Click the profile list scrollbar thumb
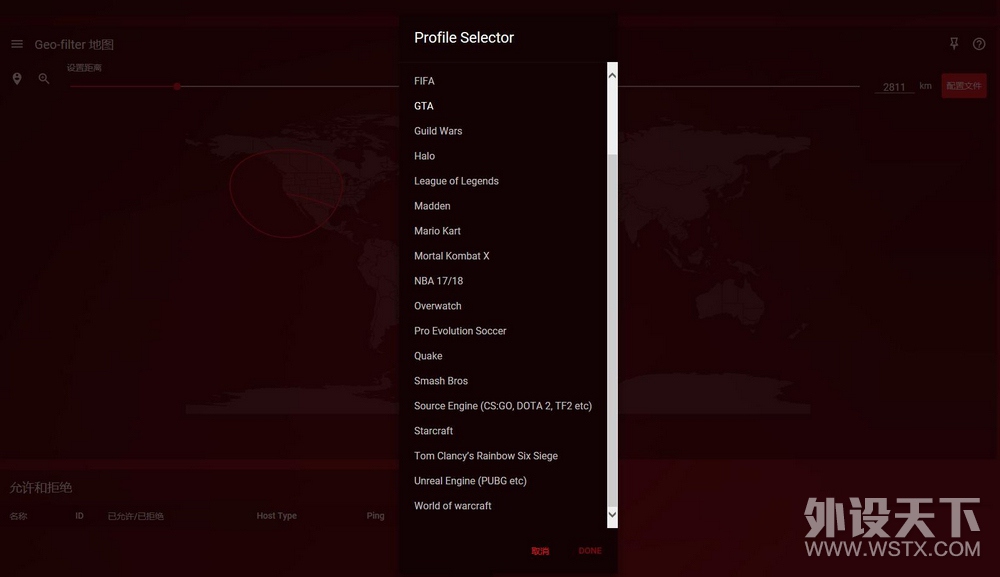Viewport: 1000px width, 577px height. point(612,329)
